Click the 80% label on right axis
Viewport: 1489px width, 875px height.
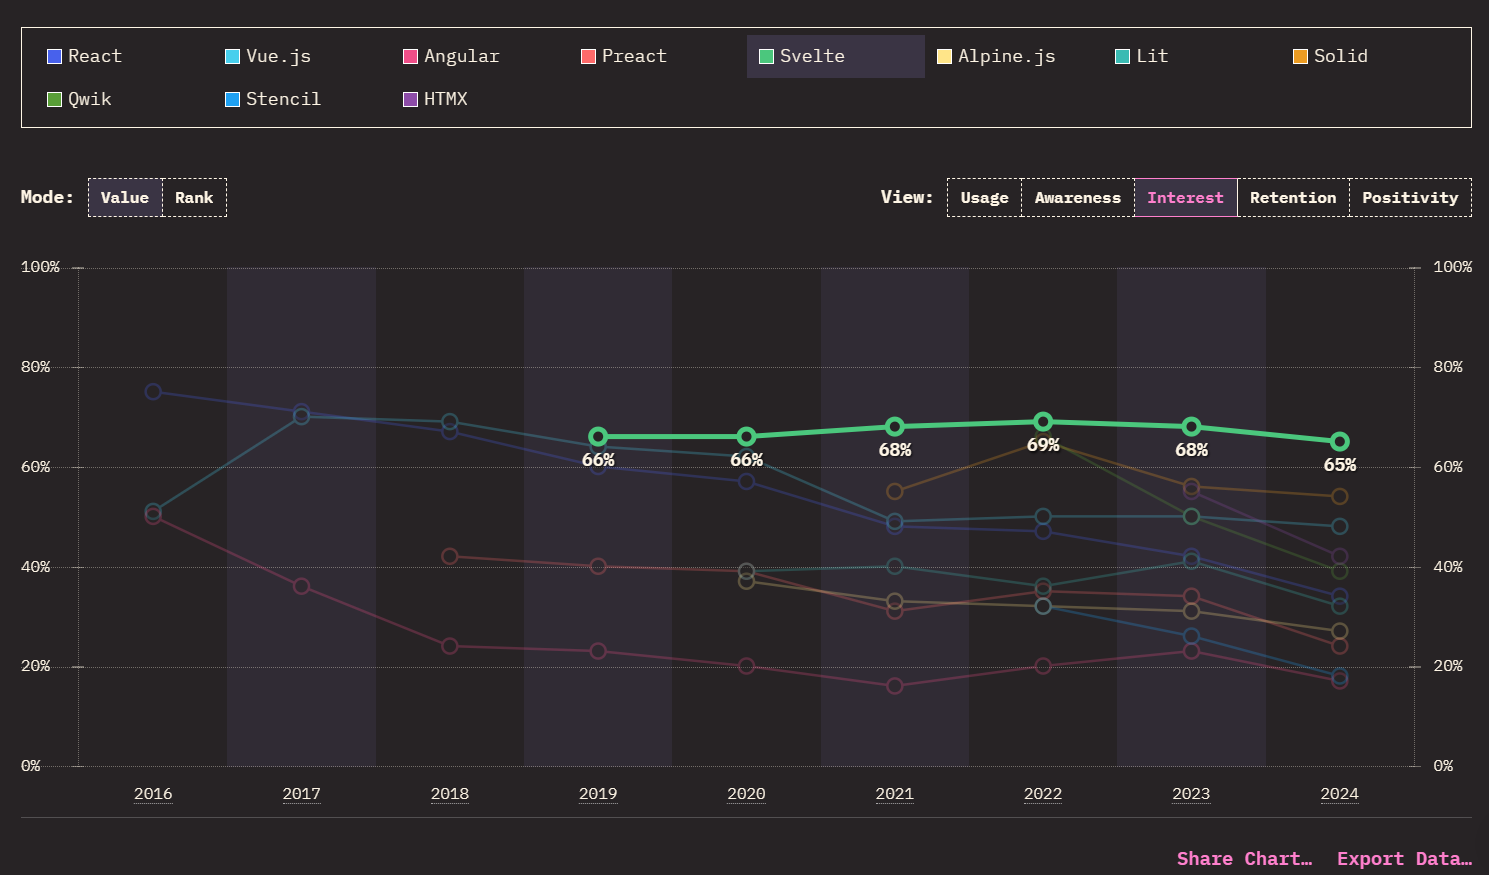tap(1448, 367)
